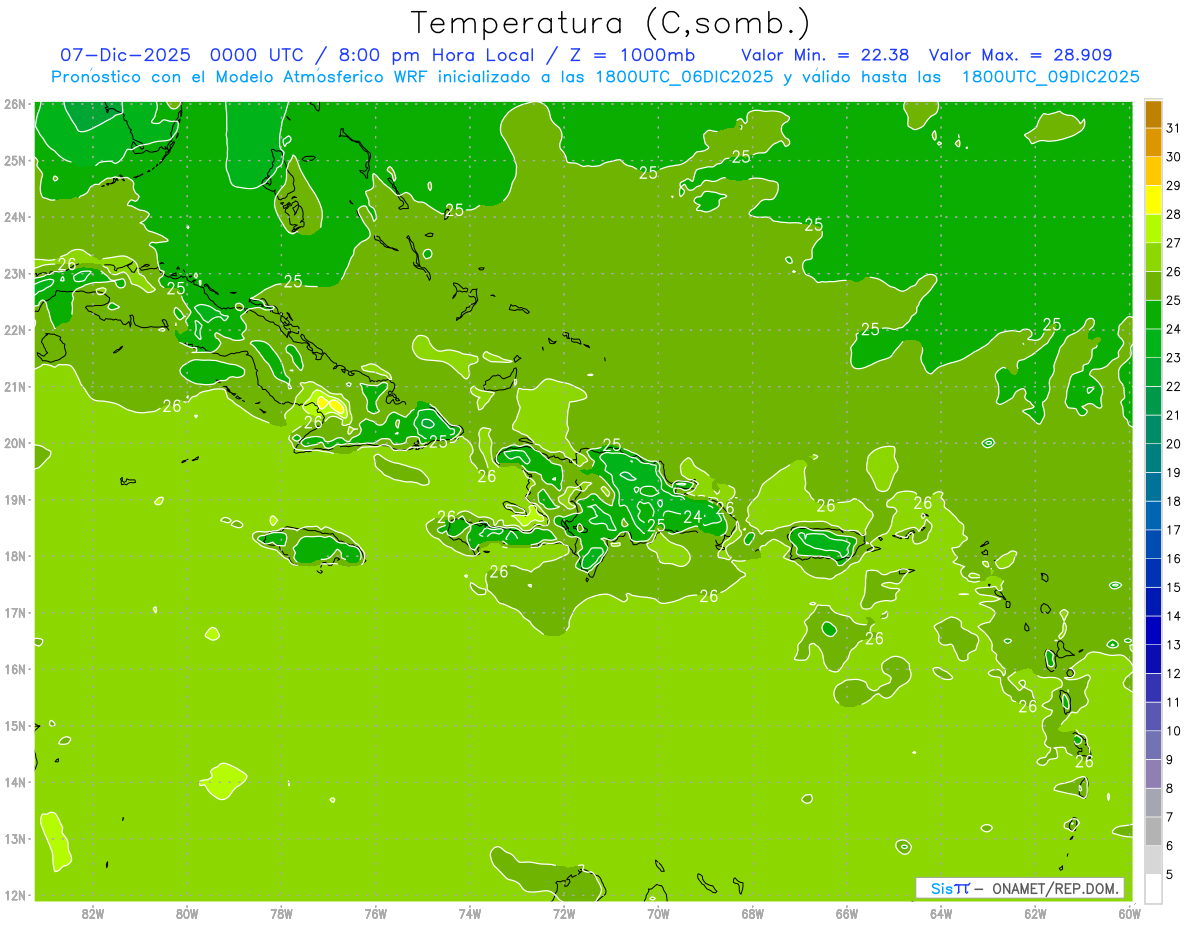The image size is (1200, 927).
Task: Click the 'Valor Max. = 28.909' text
Action: 1020,55
